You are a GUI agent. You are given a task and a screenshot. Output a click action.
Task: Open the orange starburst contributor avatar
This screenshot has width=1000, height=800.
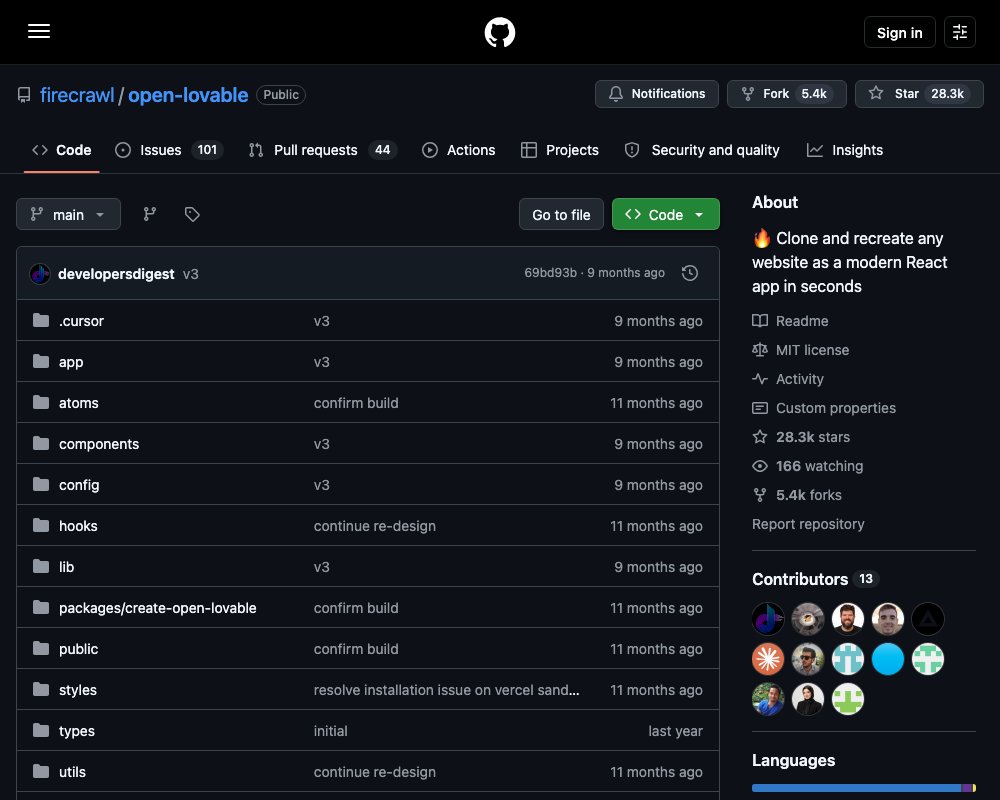768,659
